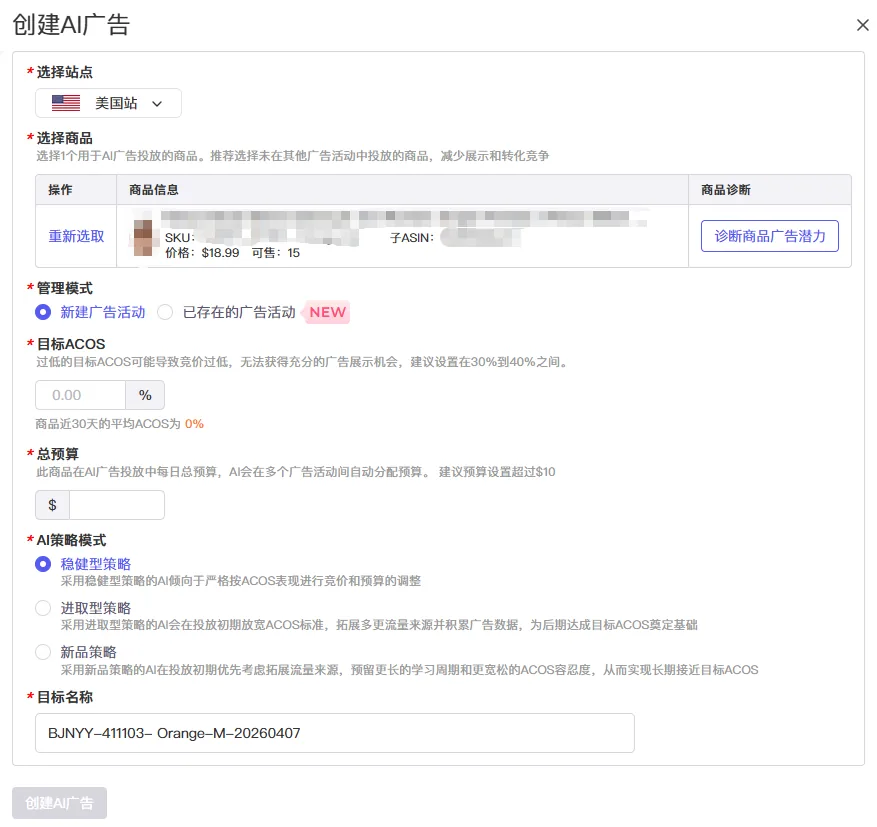Click 重新选取 to reselect product
The image size is (877, 827).
[77, 237]
